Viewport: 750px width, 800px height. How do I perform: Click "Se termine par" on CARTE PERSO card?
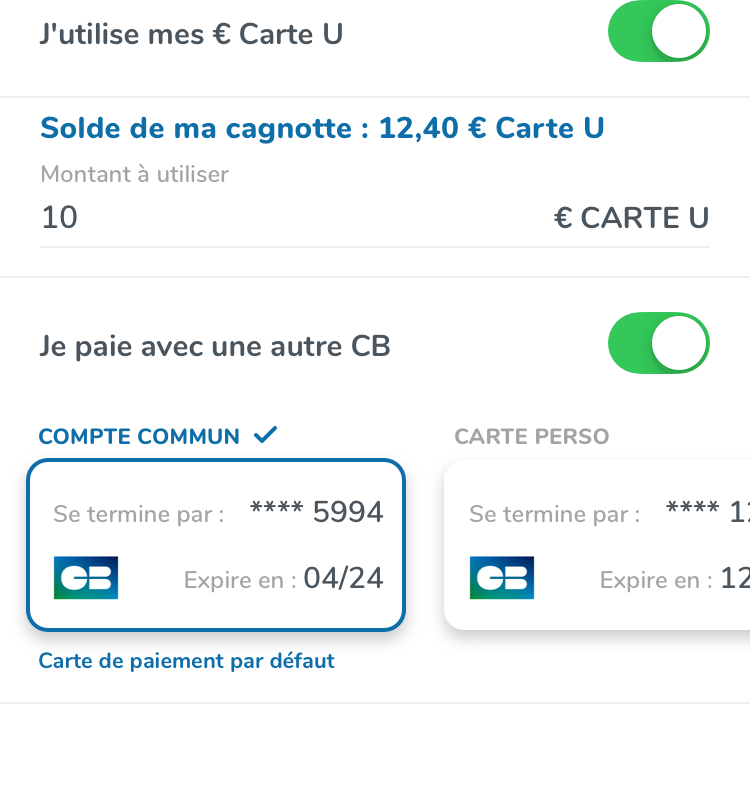(555, 514)
